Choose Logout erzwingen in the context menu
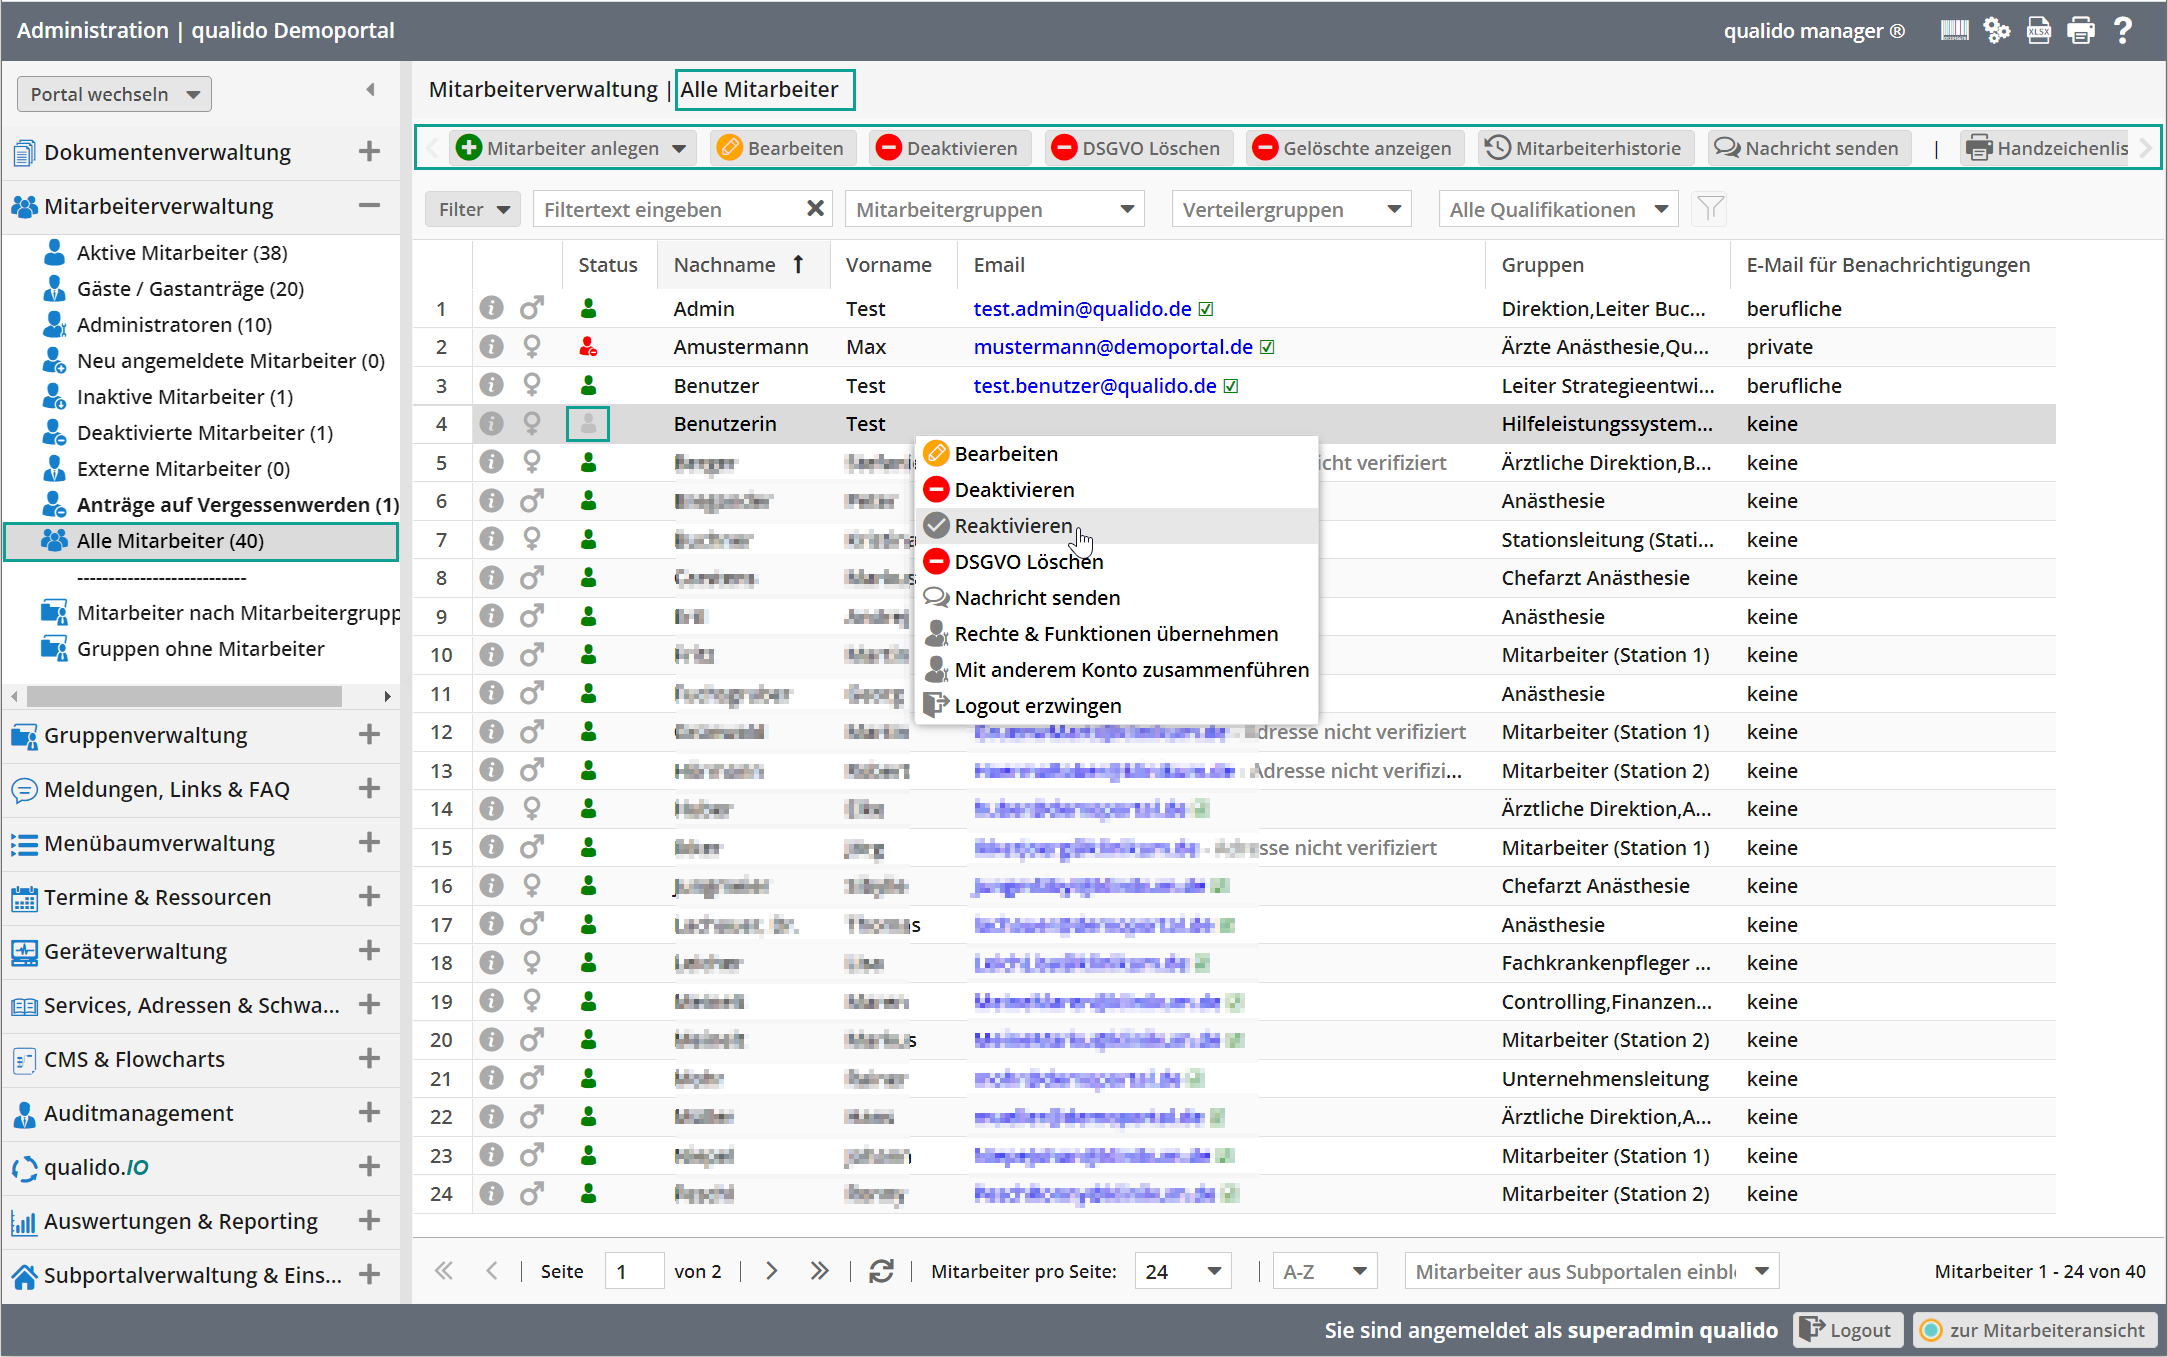This screenshot has width=2168, height=1357. [1116, 705]
